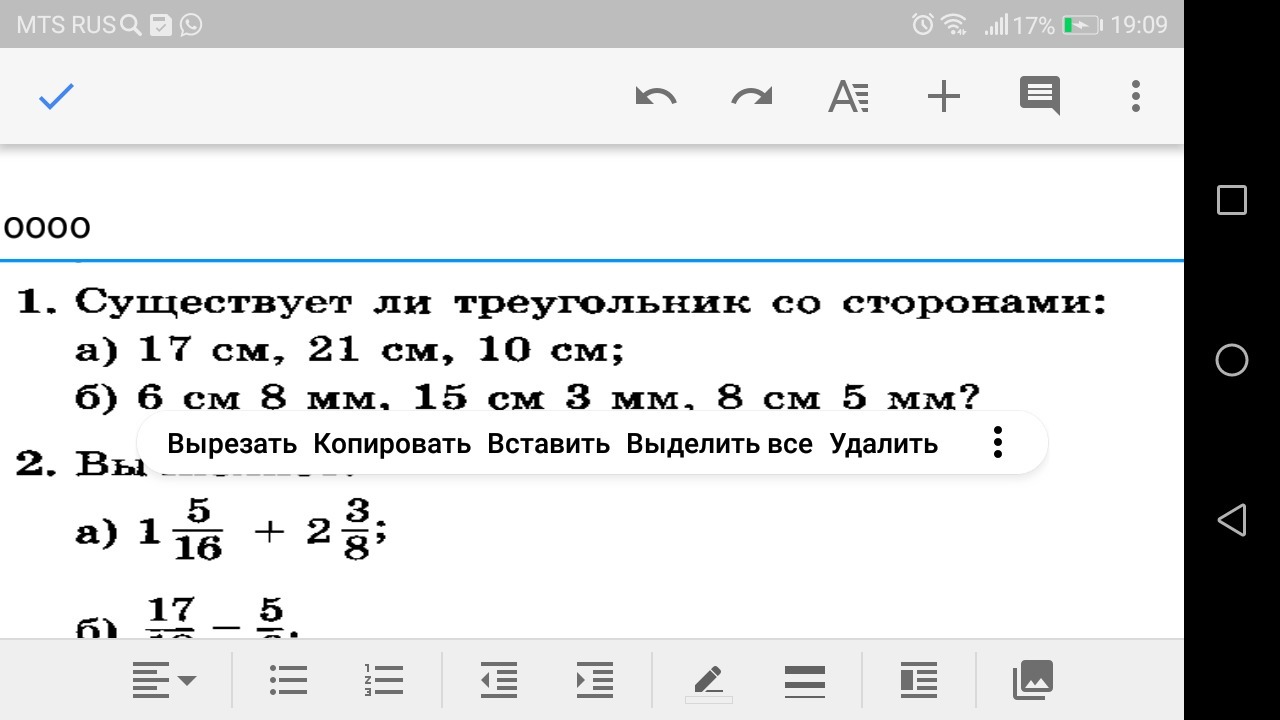
Task: Insert a numbered list
Action: [x=383, y=680]
